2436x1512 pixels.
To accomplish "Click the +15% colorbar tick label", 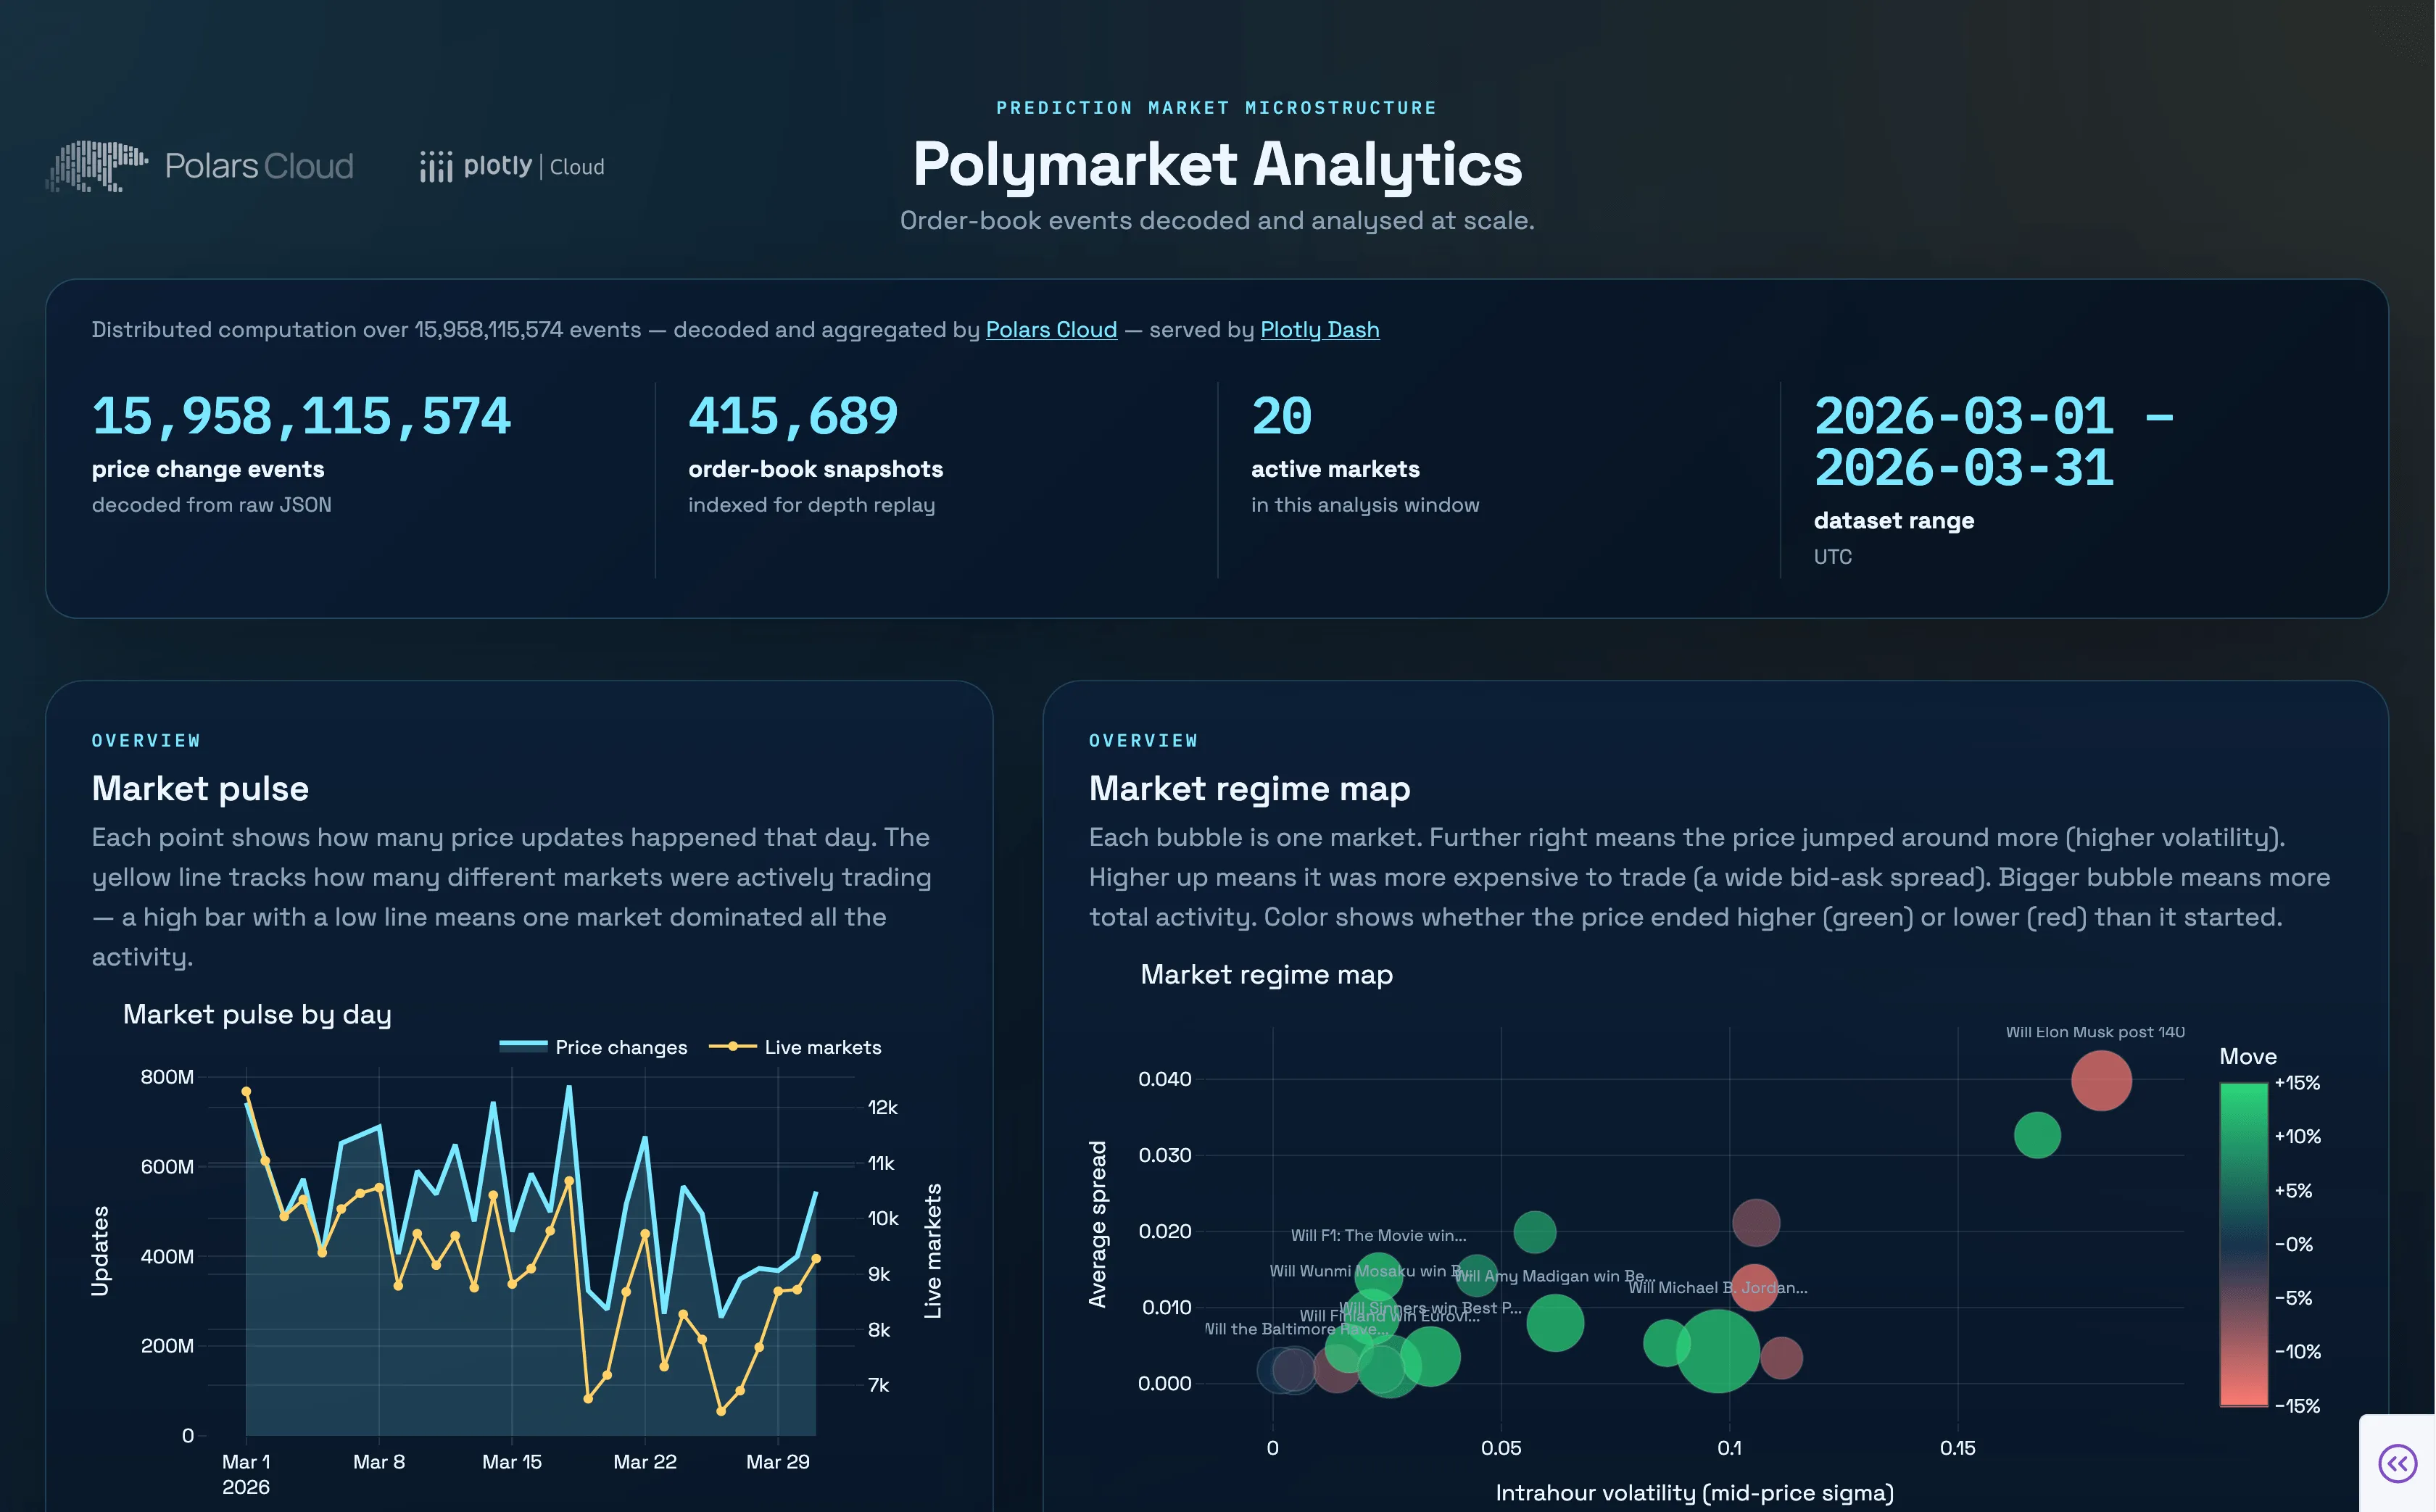I will click(2297, 1083).
